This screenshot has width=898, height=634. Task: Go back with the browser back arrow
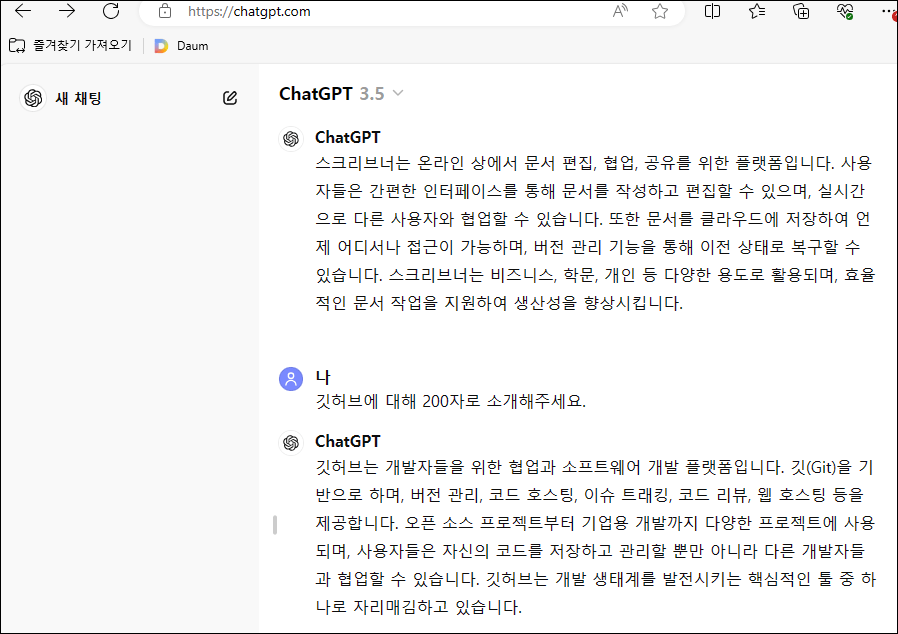[x=23, y=11]
